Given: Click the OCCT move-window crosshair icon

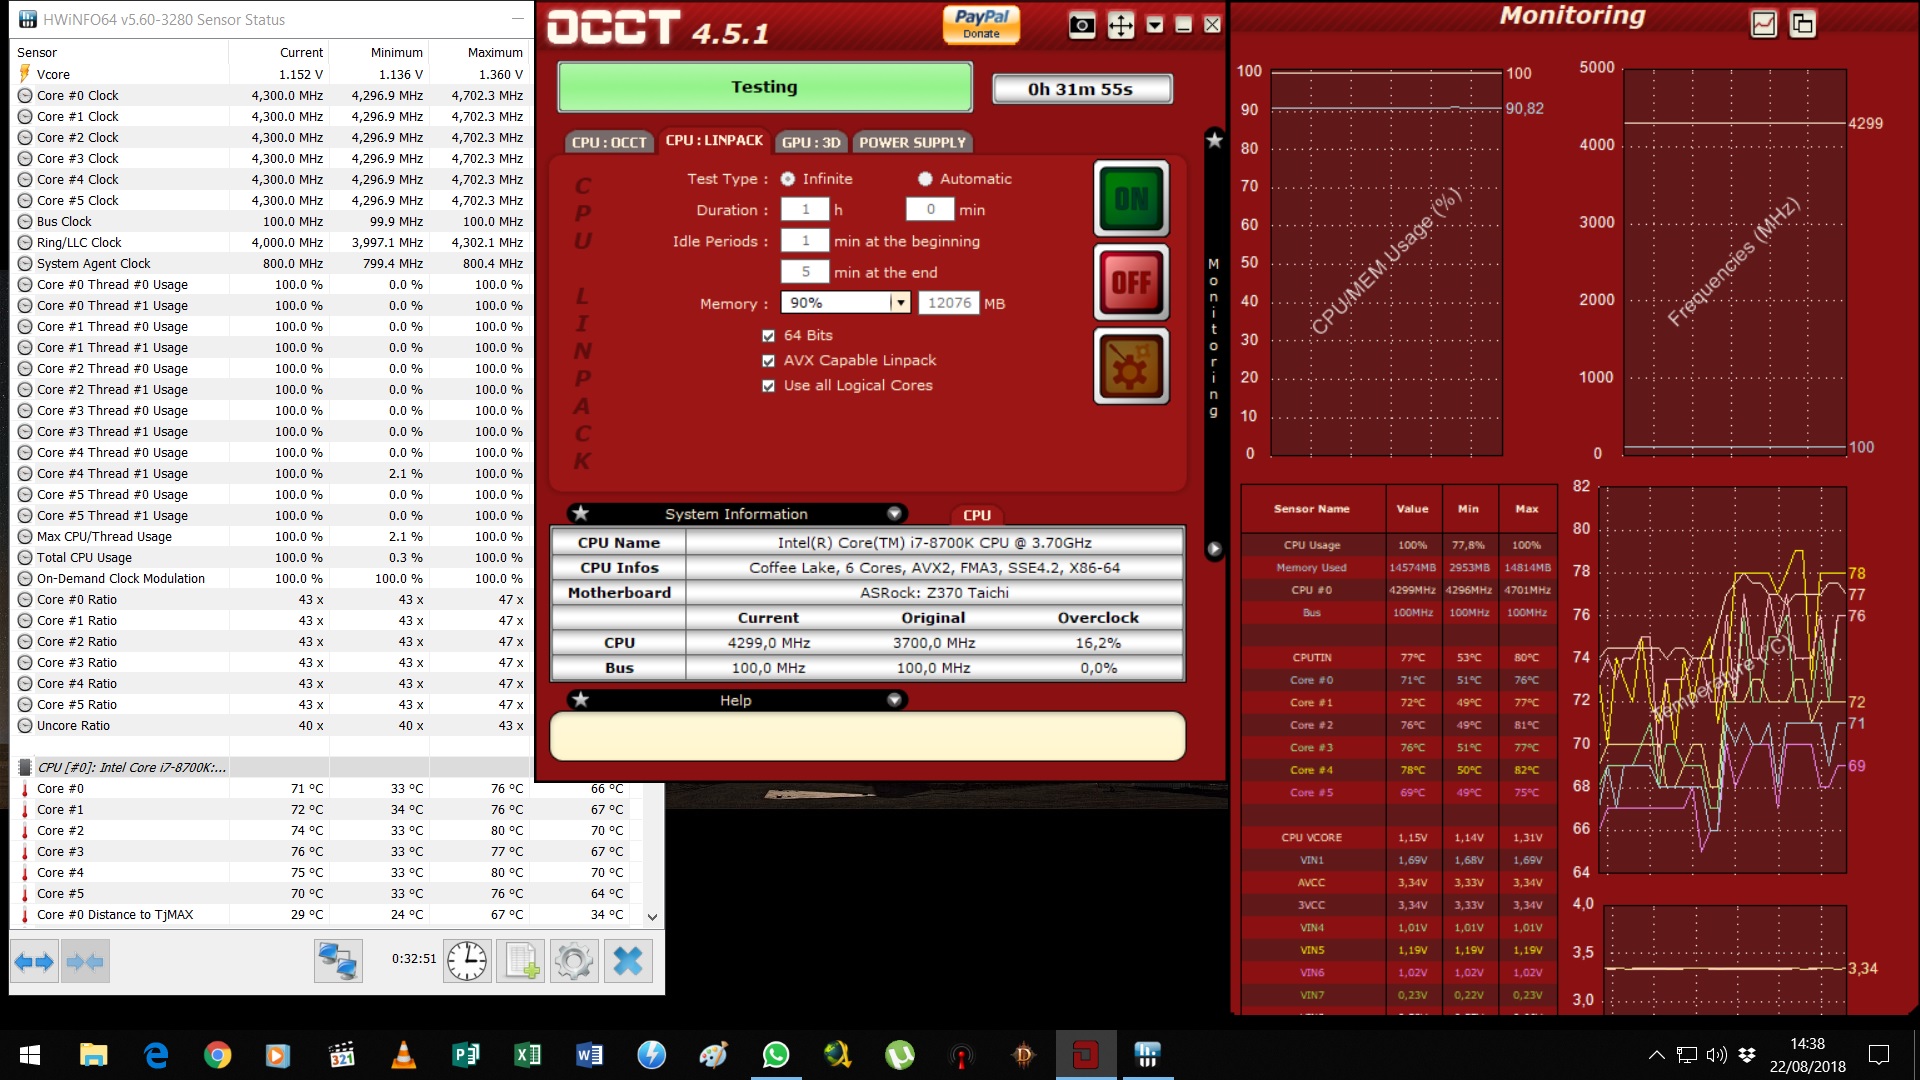Looking at the screenshot, I should point(1120,26).
